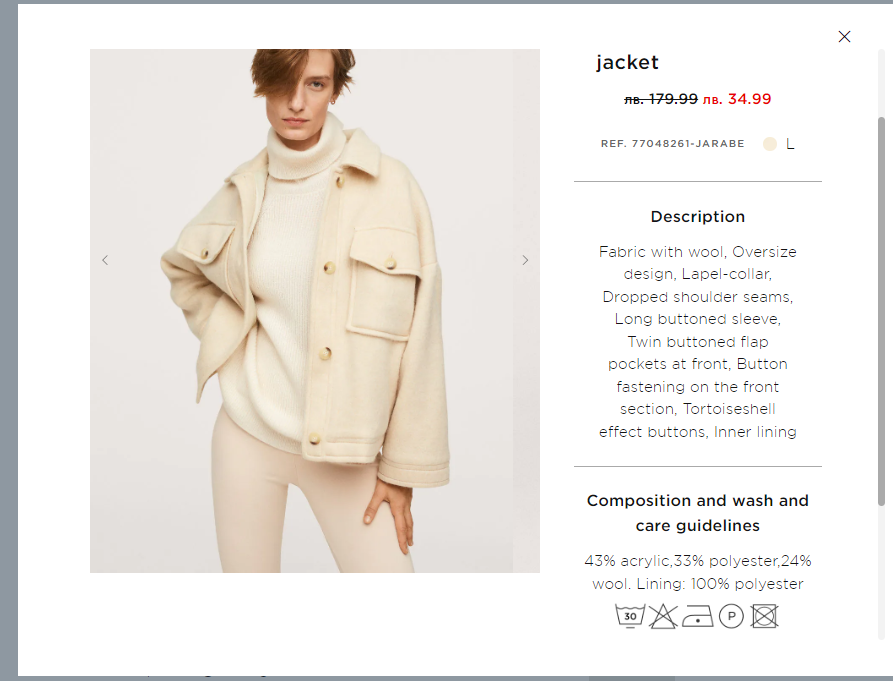This screenshot has width=893, height=681.
Task: Click the Composition and wash care heading
Action: click(x=698, y=512)
